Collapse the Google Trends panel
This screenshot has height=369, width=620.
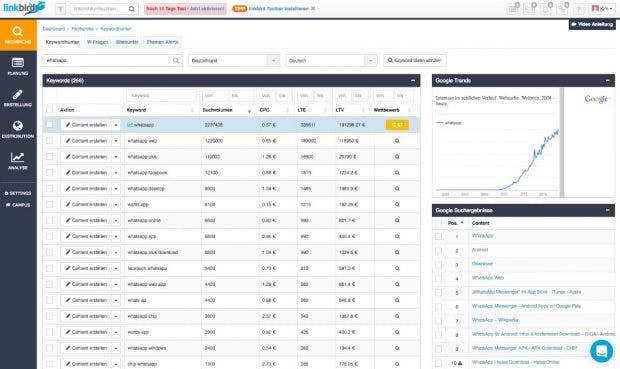607,80
